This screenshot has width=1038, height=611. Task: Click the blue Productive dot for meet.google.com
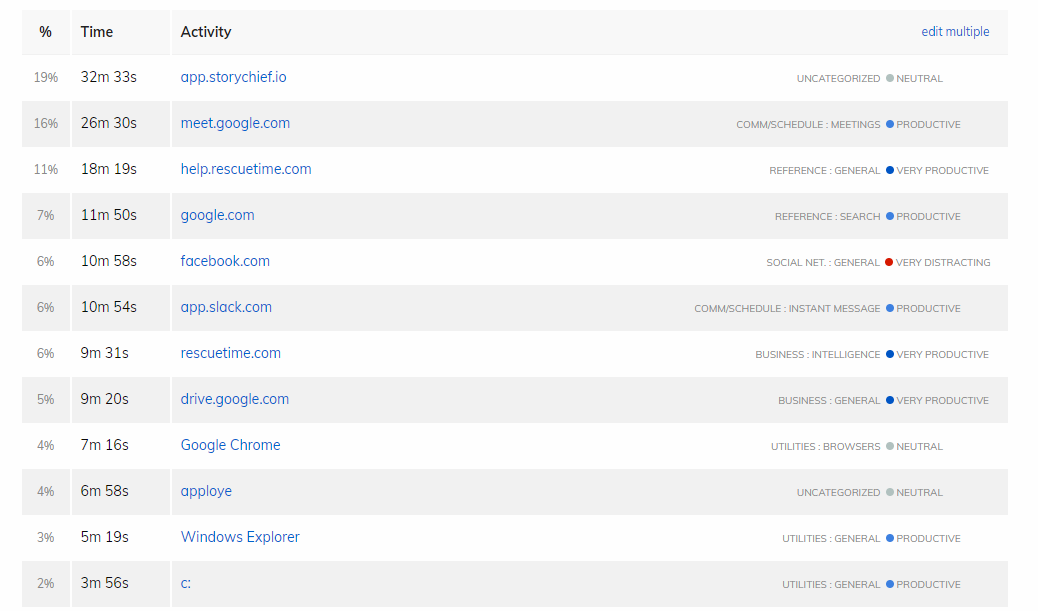click(x=889, y=125)
